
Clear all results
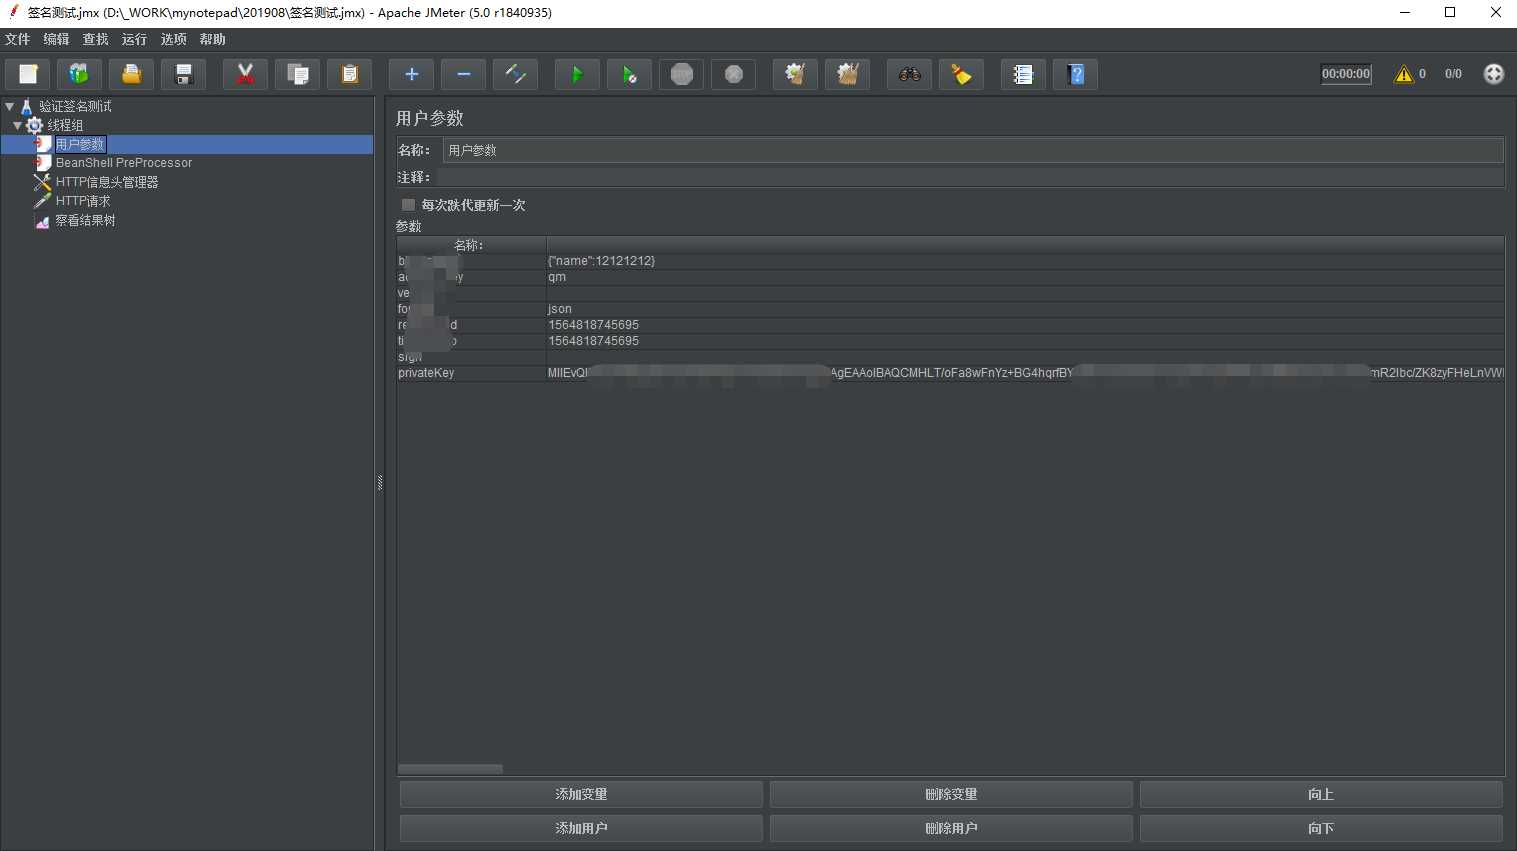[847, 74]
